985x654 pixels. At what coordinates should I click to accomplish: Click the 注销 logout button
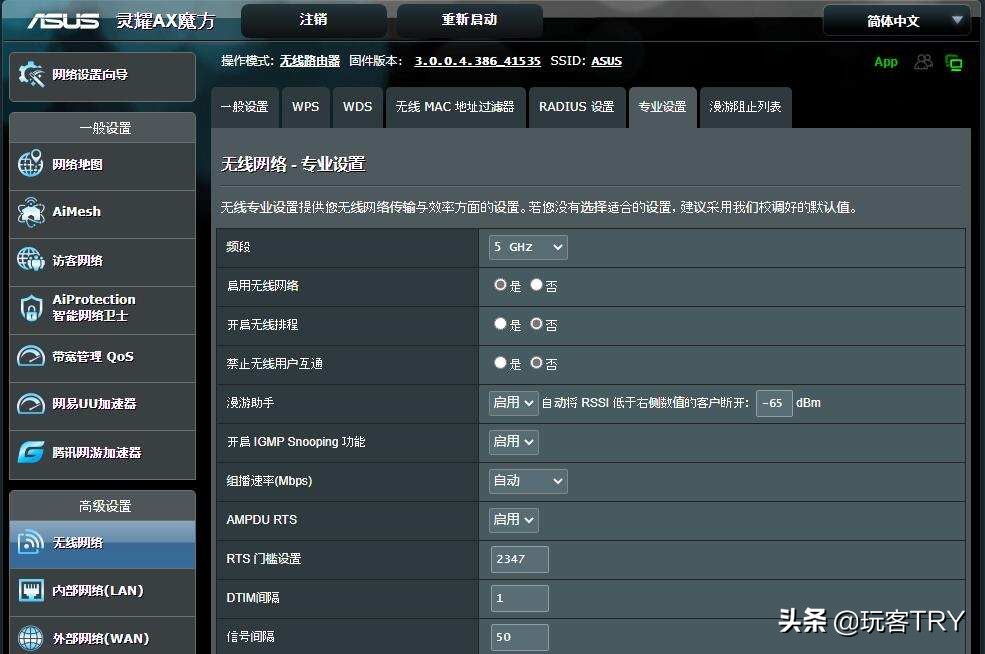click(313, 20)
